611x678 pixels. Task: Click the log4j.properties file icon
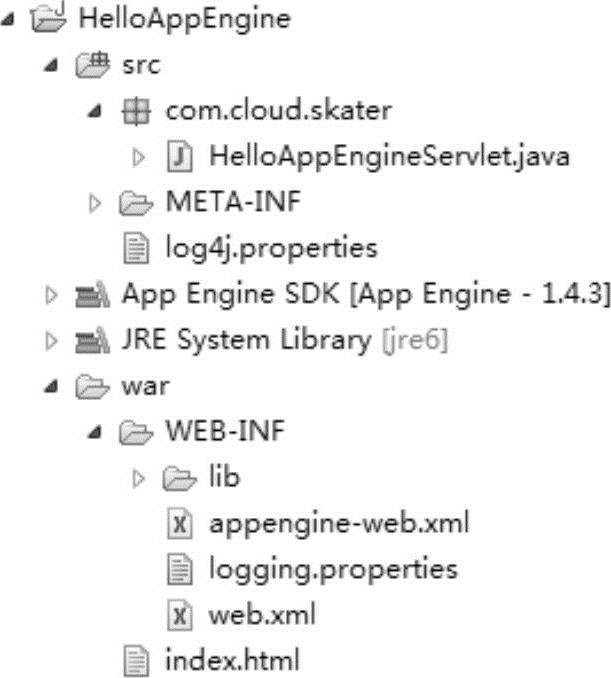[x=133, y=247]
